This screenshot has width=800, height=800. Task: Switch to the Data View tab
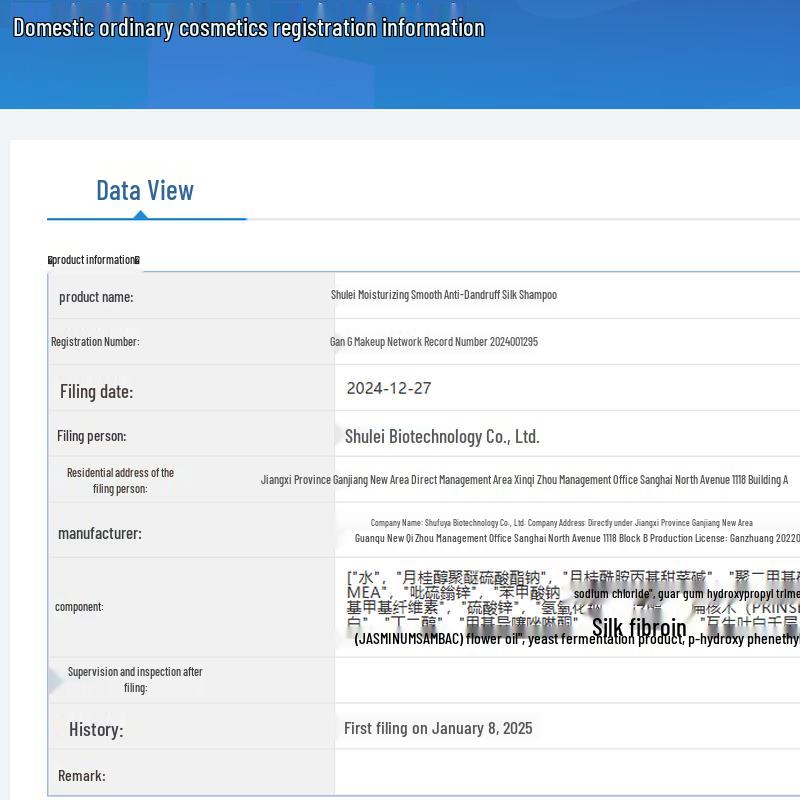pyautogui.click(x=145, y=190)
